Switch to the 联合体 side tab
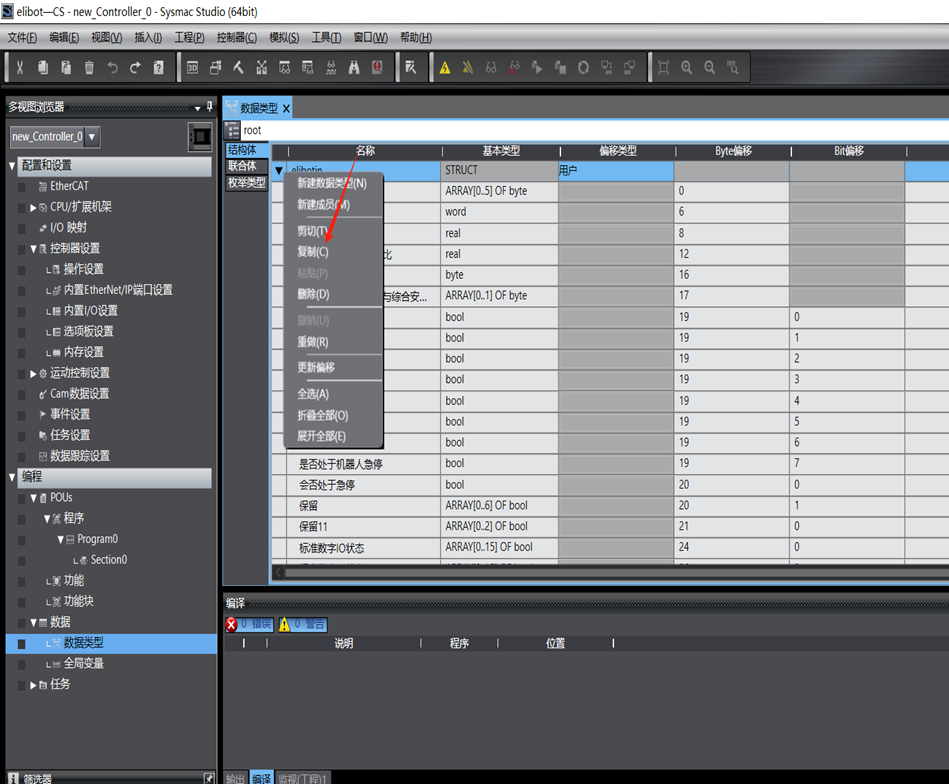This screenshot has height=784, width=949. tap(242, 166)
